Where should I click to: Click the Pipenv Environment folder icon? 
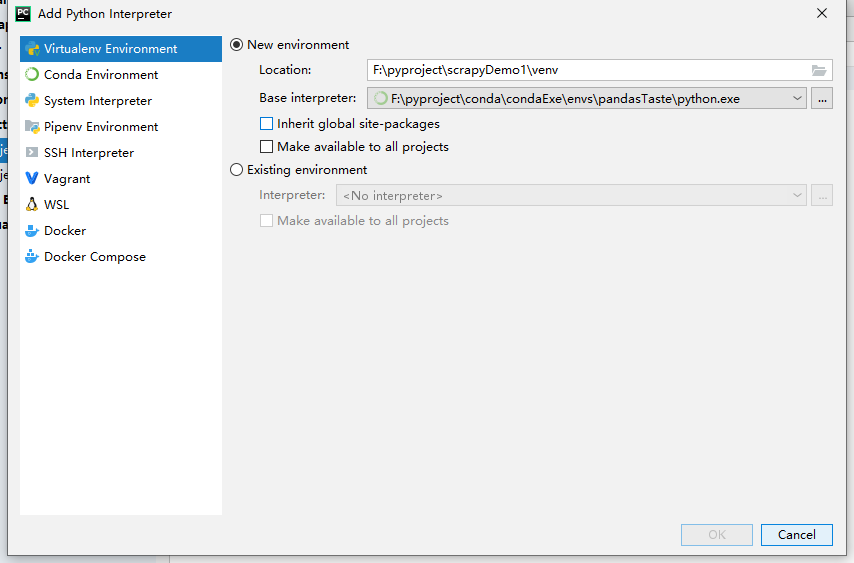pos(32,127)
